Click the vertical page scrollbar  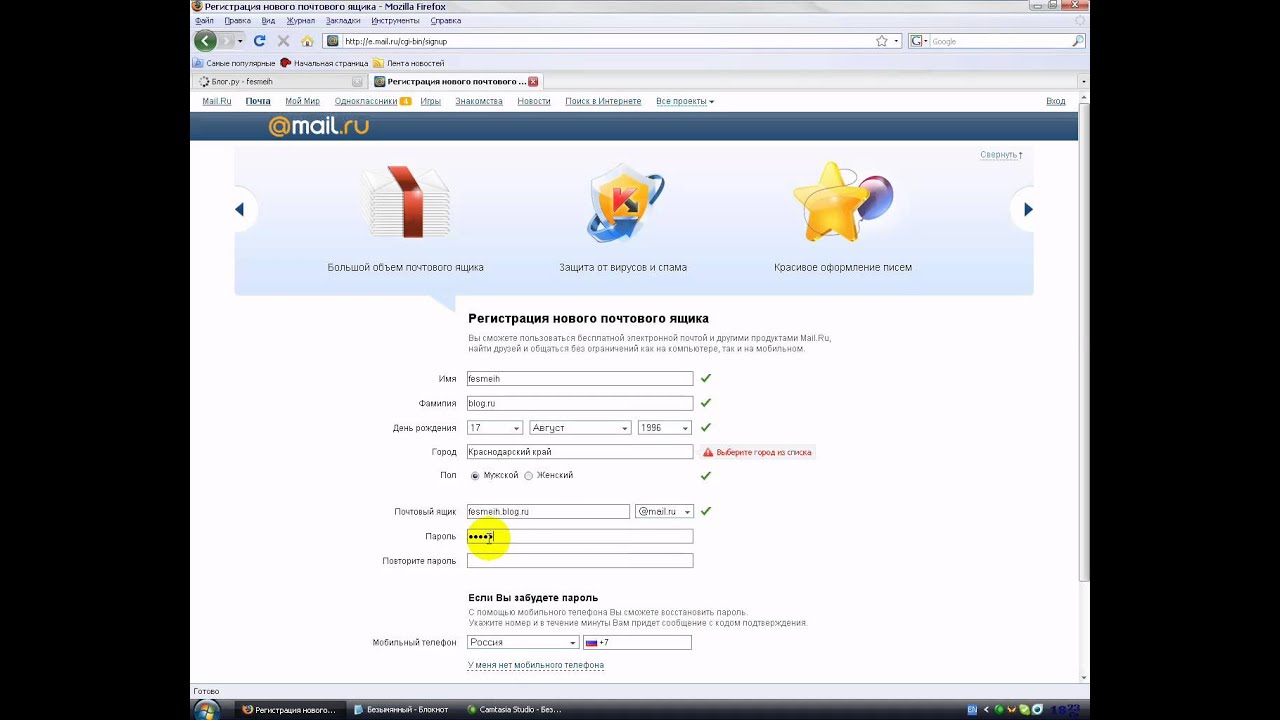1084,340
